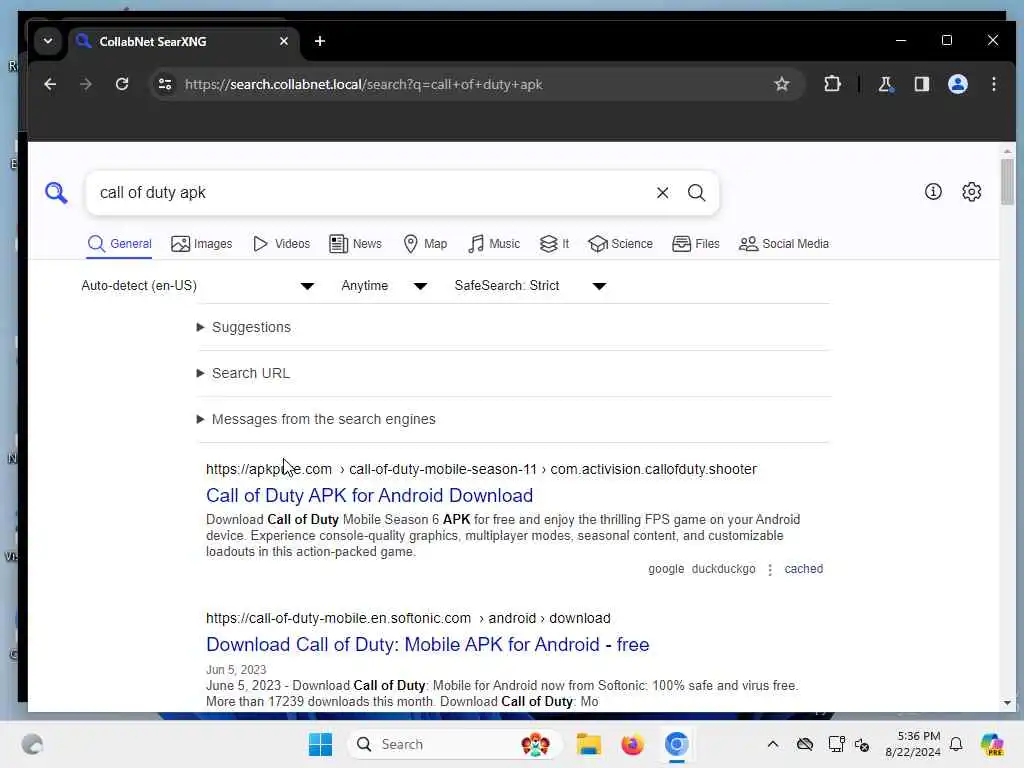This screenshot has width=1024, height=768.
Task: Switch to the Social Media category tab
Action: click(x=784, y=244)
